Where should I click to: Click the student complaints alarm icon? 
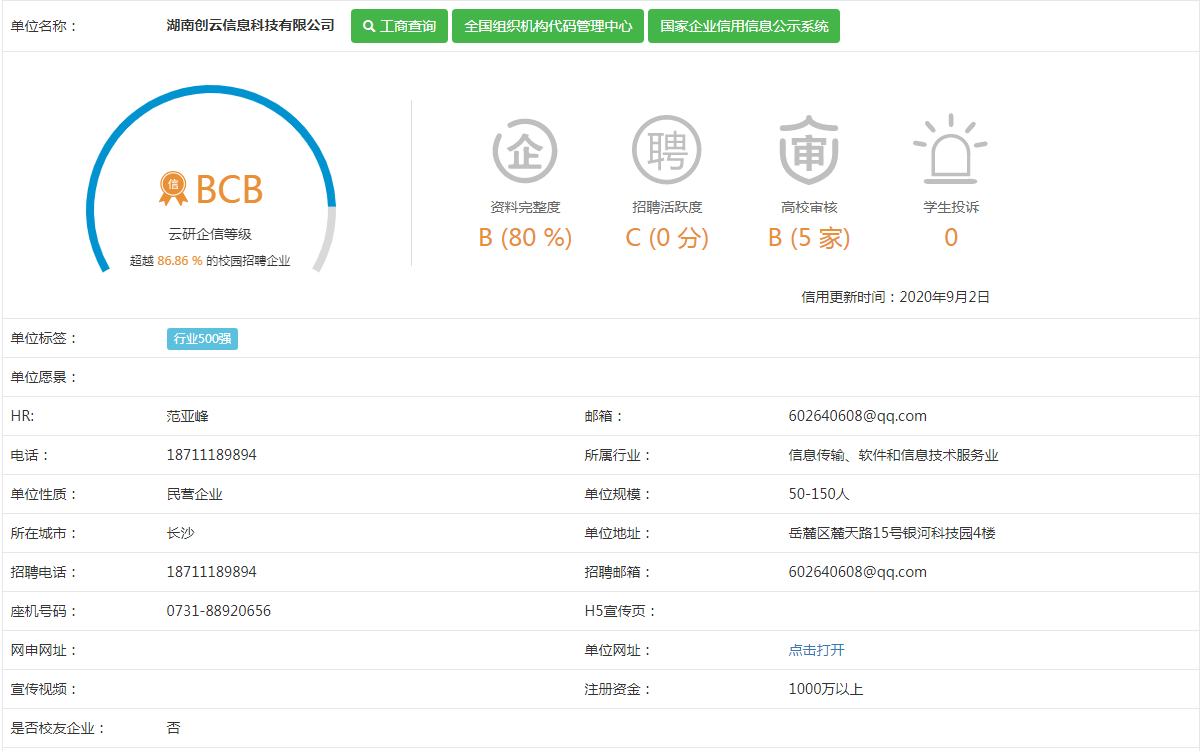click(950, 150)
